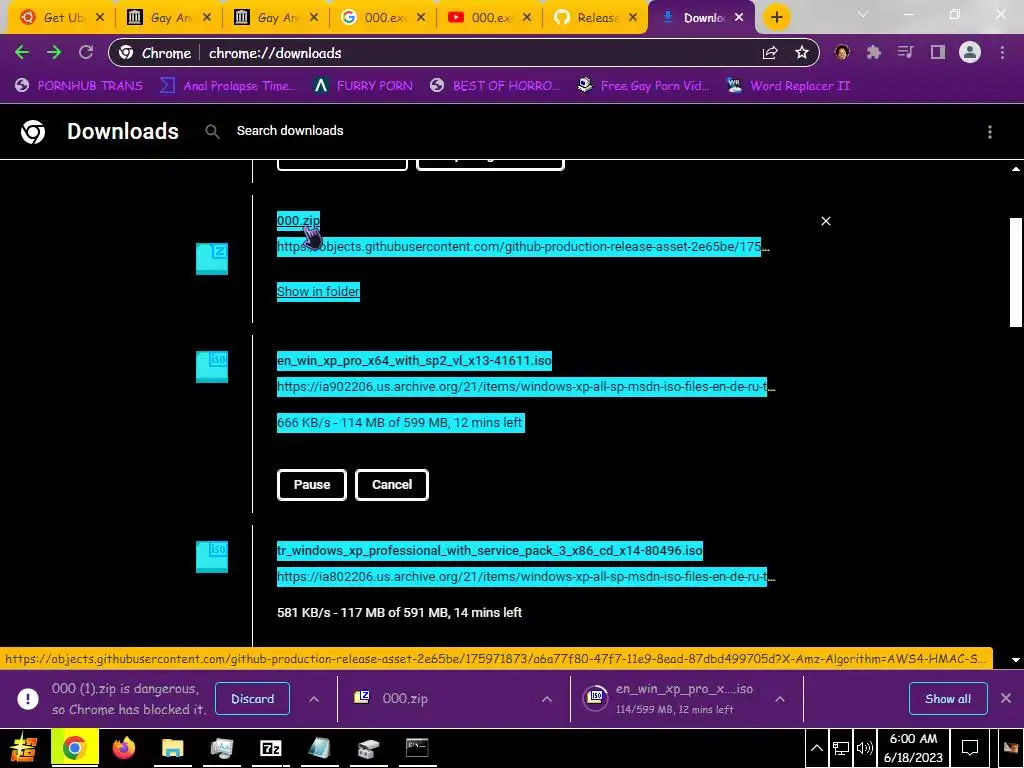The height and width of the screenshot is (768, 1024).
Task: Remove 000.zip from the downloads list
Action: click(826, 221)
